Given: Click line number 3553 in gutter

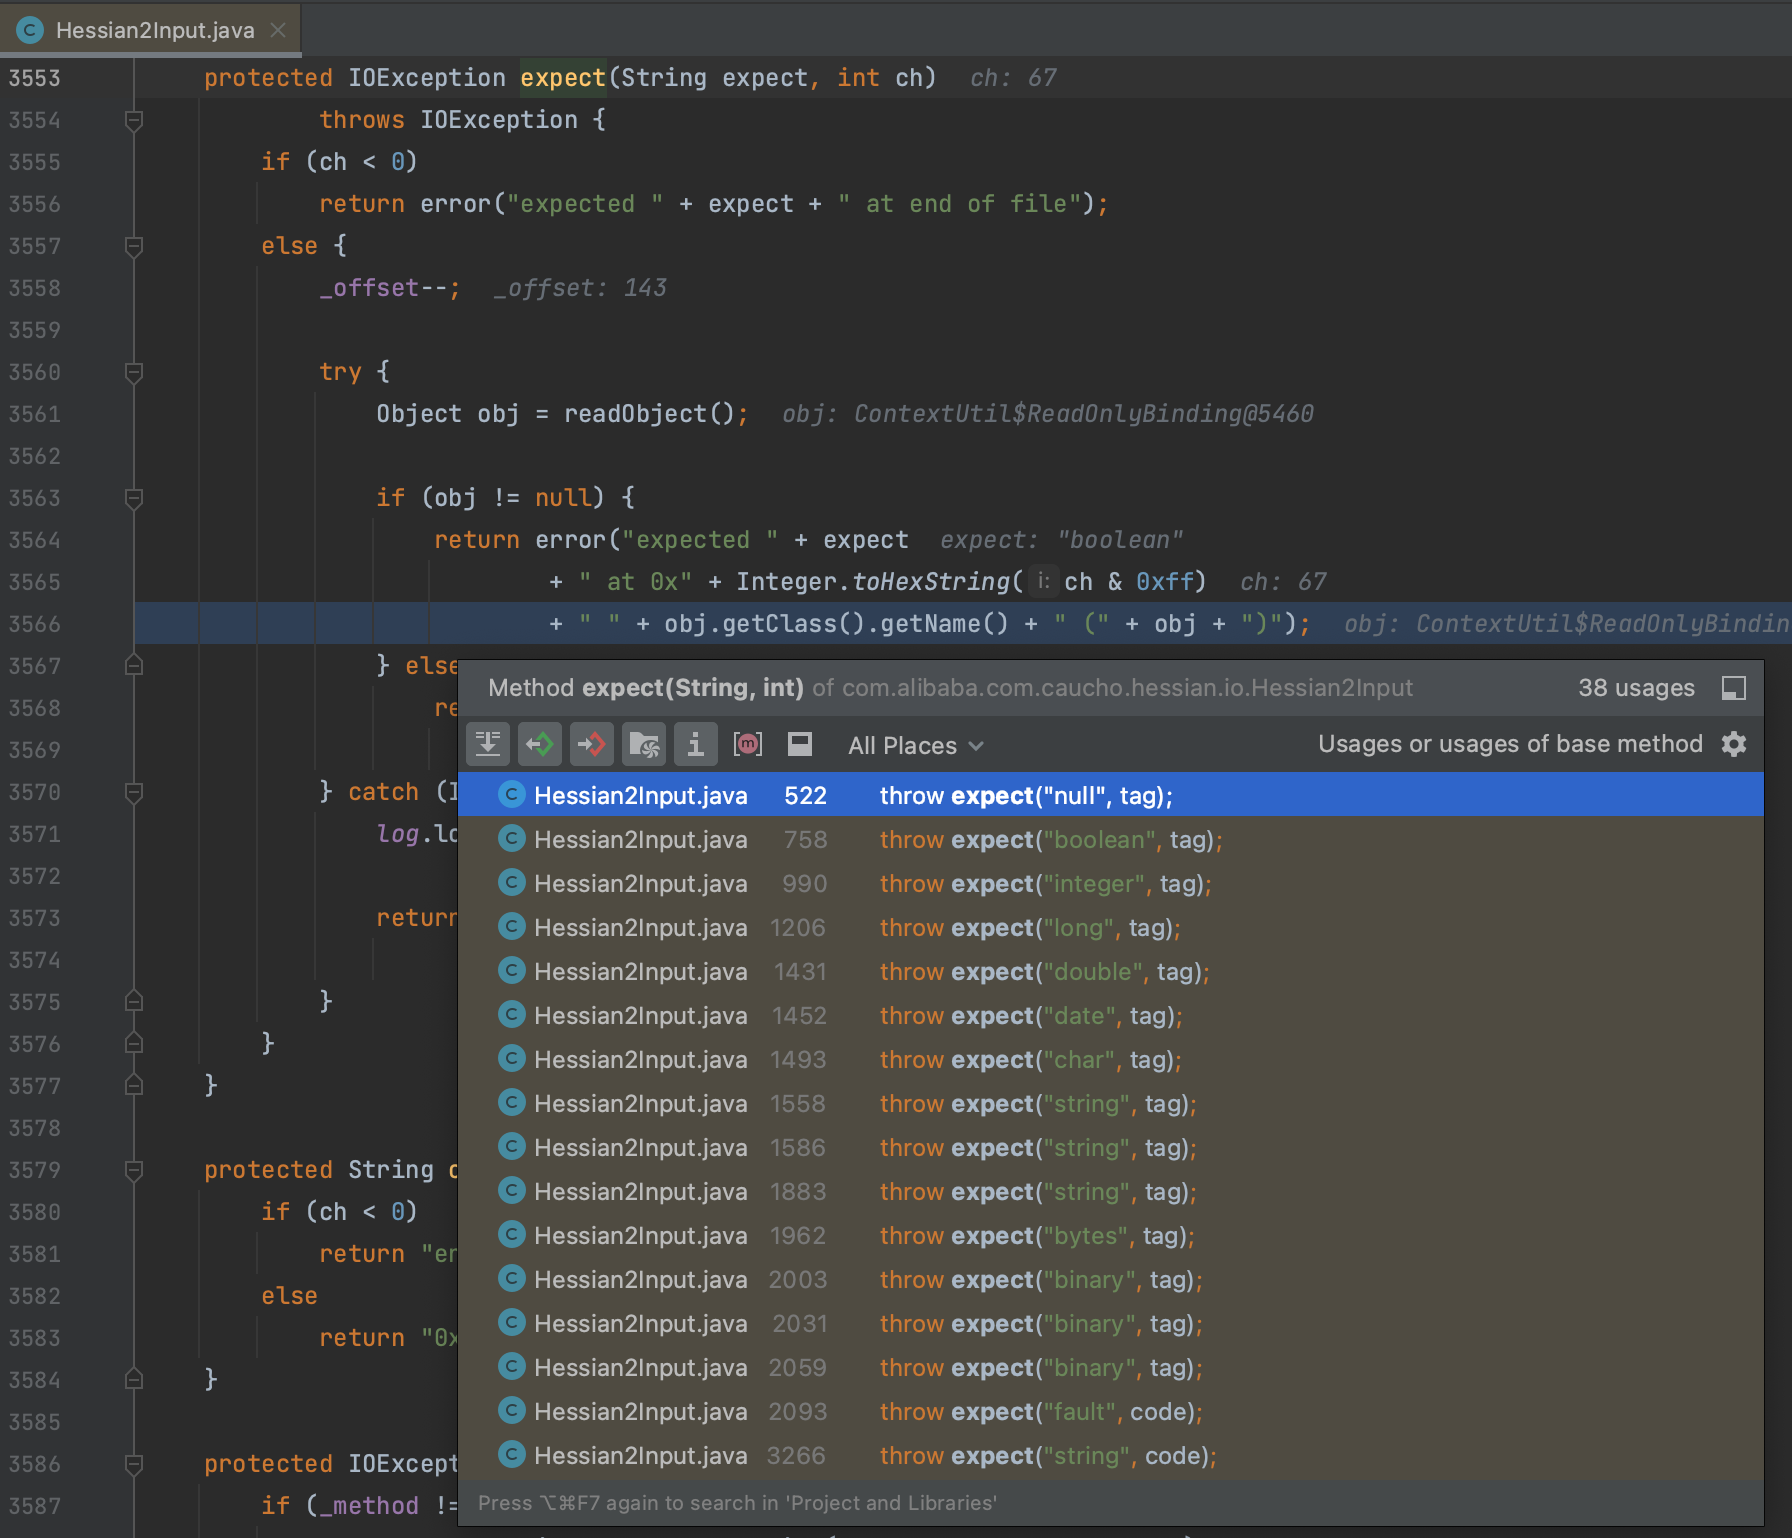Looking at the screenshot, I should tap(35, 78).
